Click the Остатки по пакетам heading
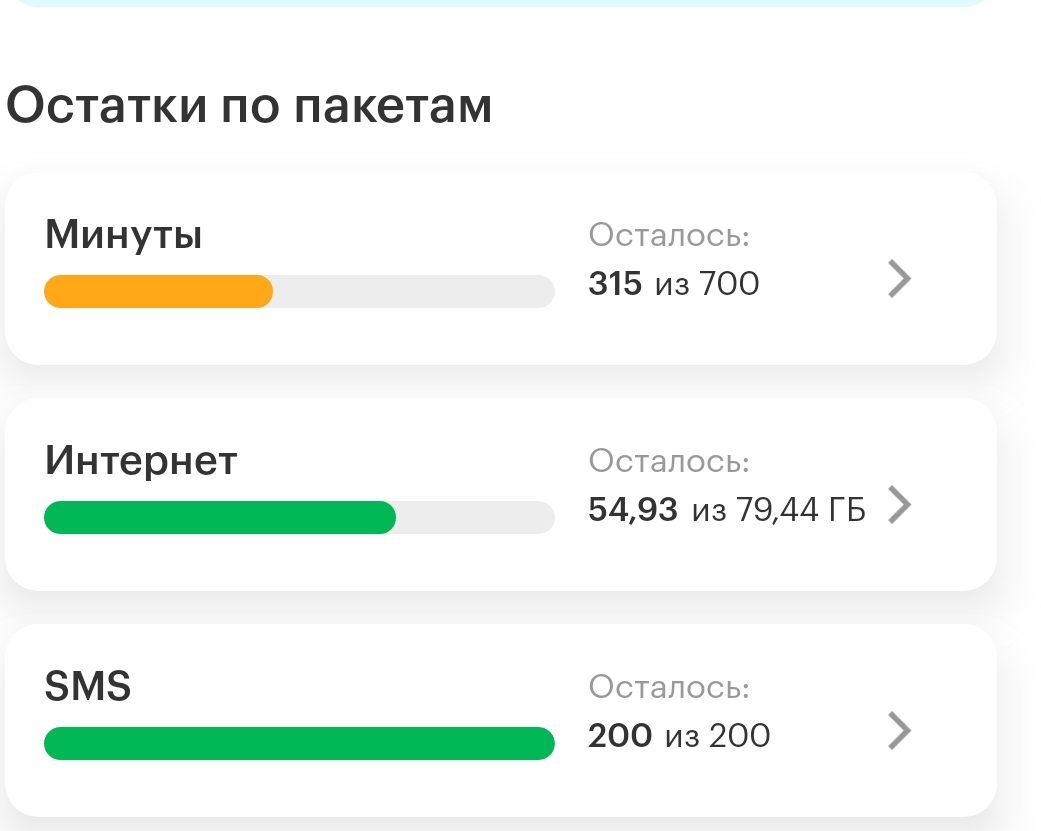This screenshot has height=831, width=1041. pos(249,106)
